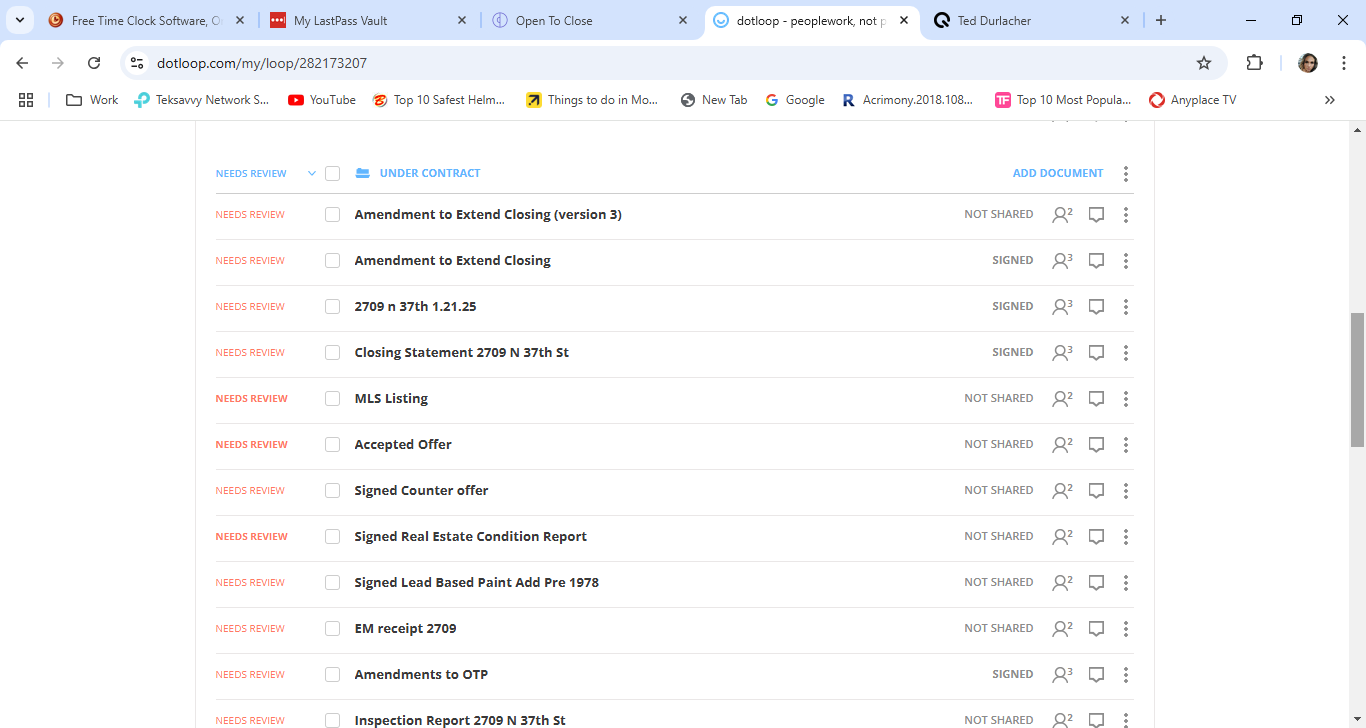This screenshot has height=728, width=1366.
Task: Open comments for Amendment to Extend Closing (version 3)
Action: coord(1096,214)
